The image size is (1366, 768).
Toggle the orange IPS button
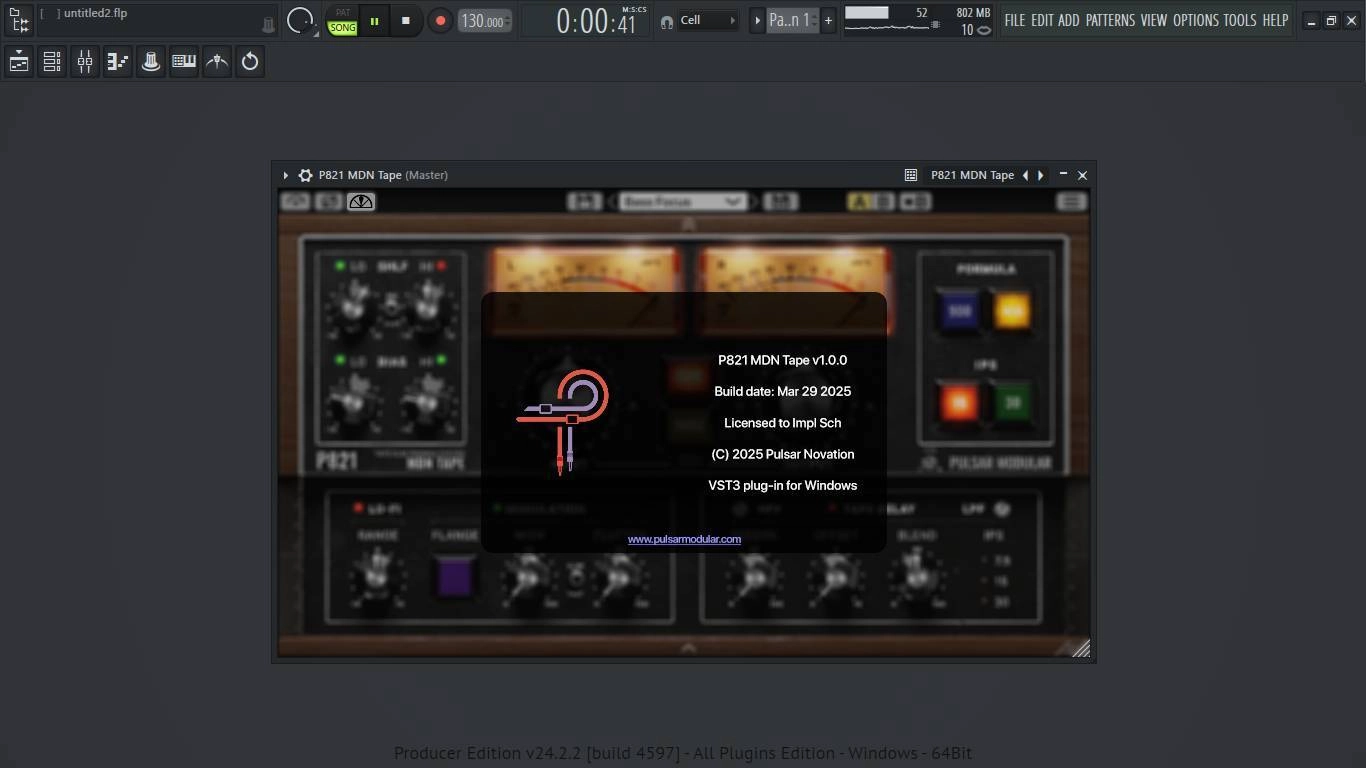click(x=958, y=402)
